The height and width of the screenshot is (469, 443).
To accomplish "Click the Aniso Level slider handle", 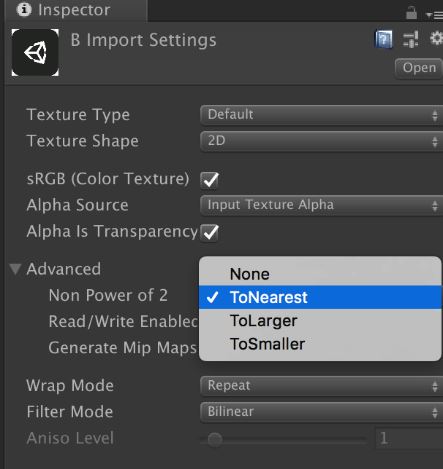I will 215,440.
